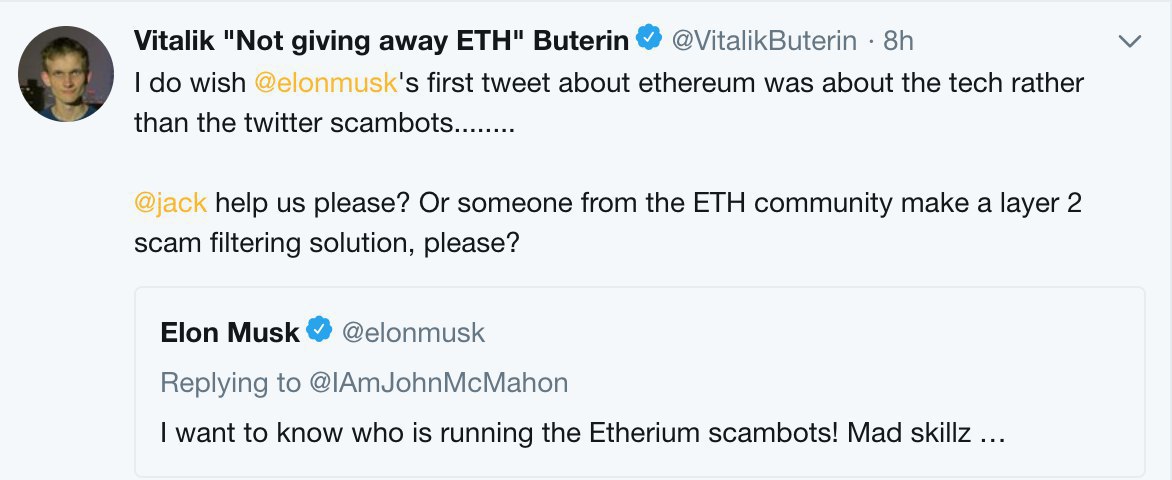Open the @IAmJohnMcMahon reply target
Image resolution: width=1172 pixels, height=480 pixels.
coord(437,383)
